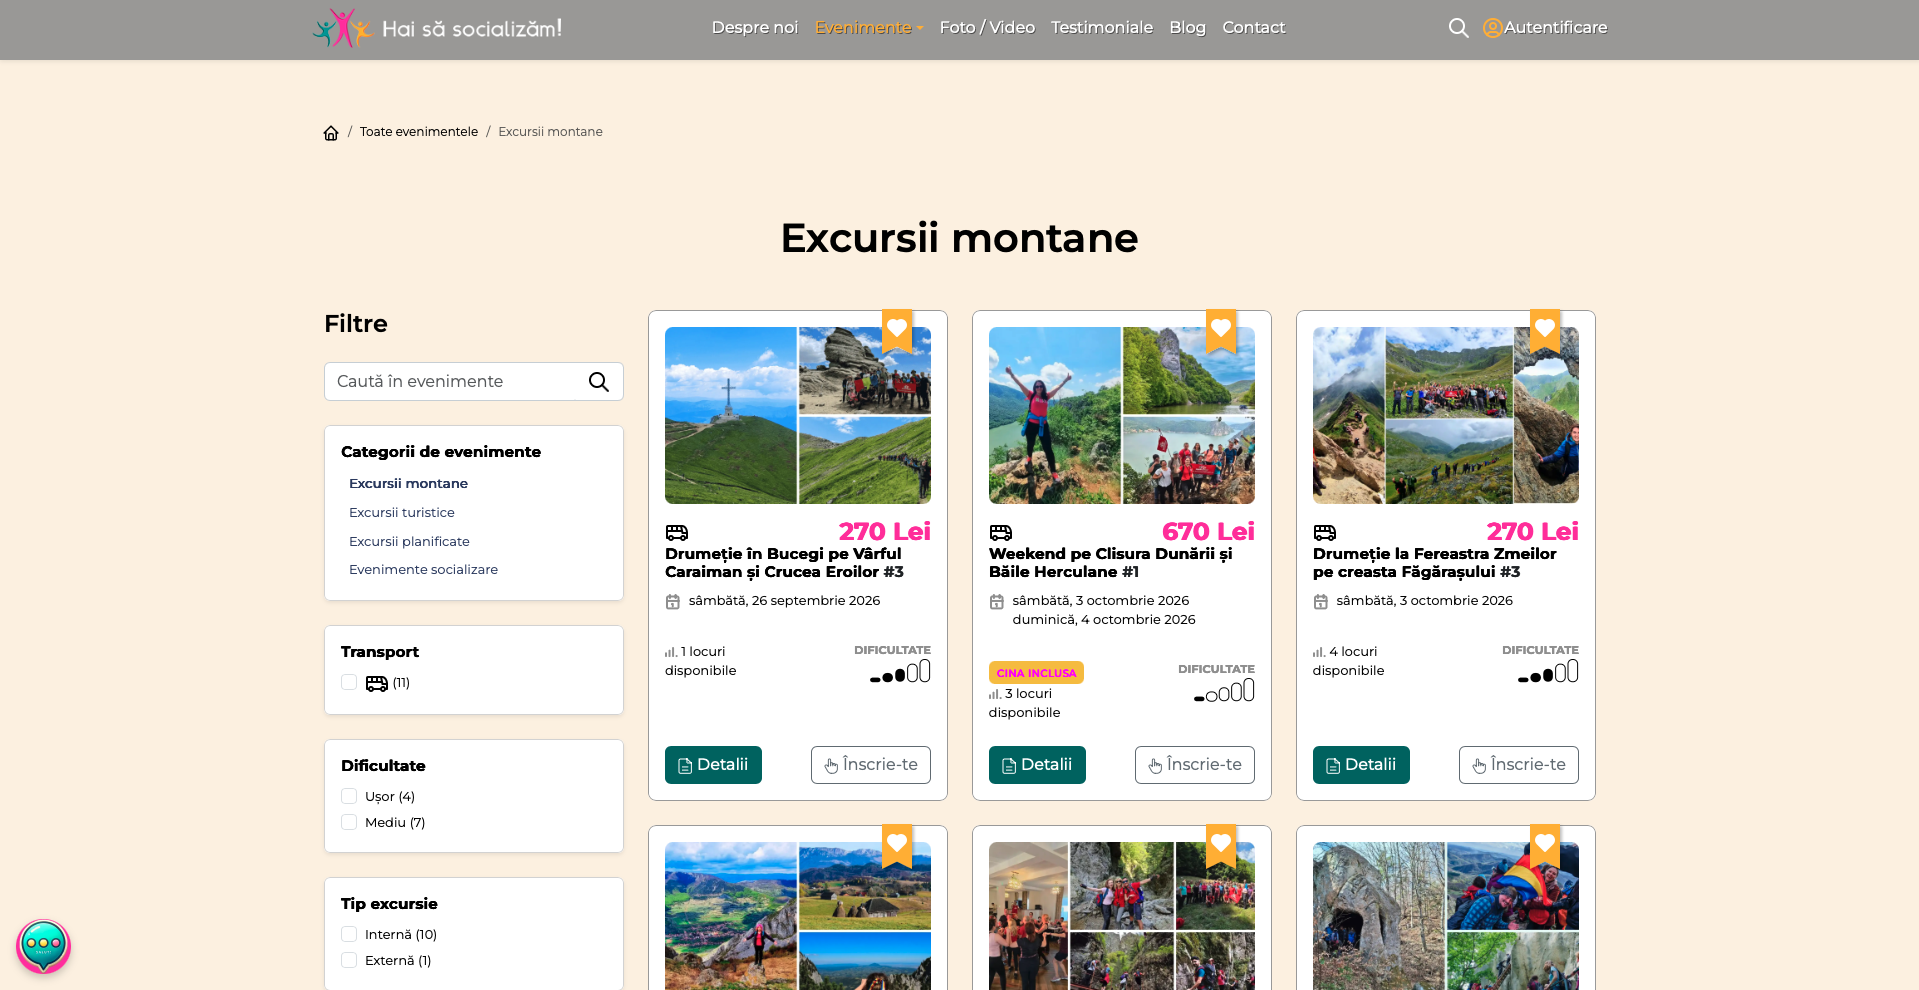The height and width of the screenshot is (990, 1919).
Task: Open the chat bubble widget
Action: pos(43,946)
